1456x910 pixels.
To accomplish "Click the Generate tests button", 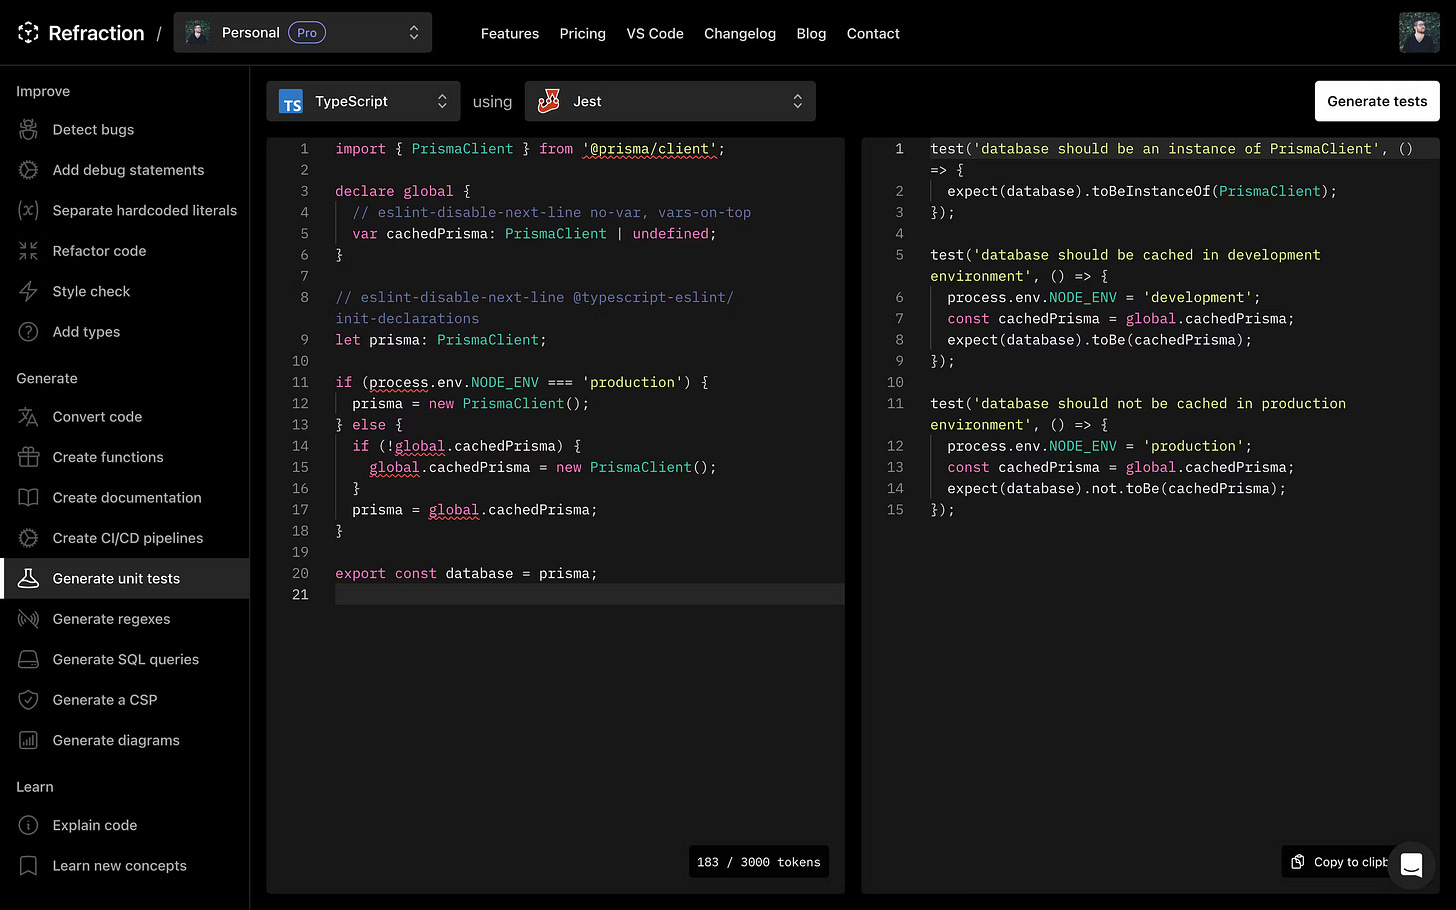I will pyautogui.click(x=1377, y=101).
